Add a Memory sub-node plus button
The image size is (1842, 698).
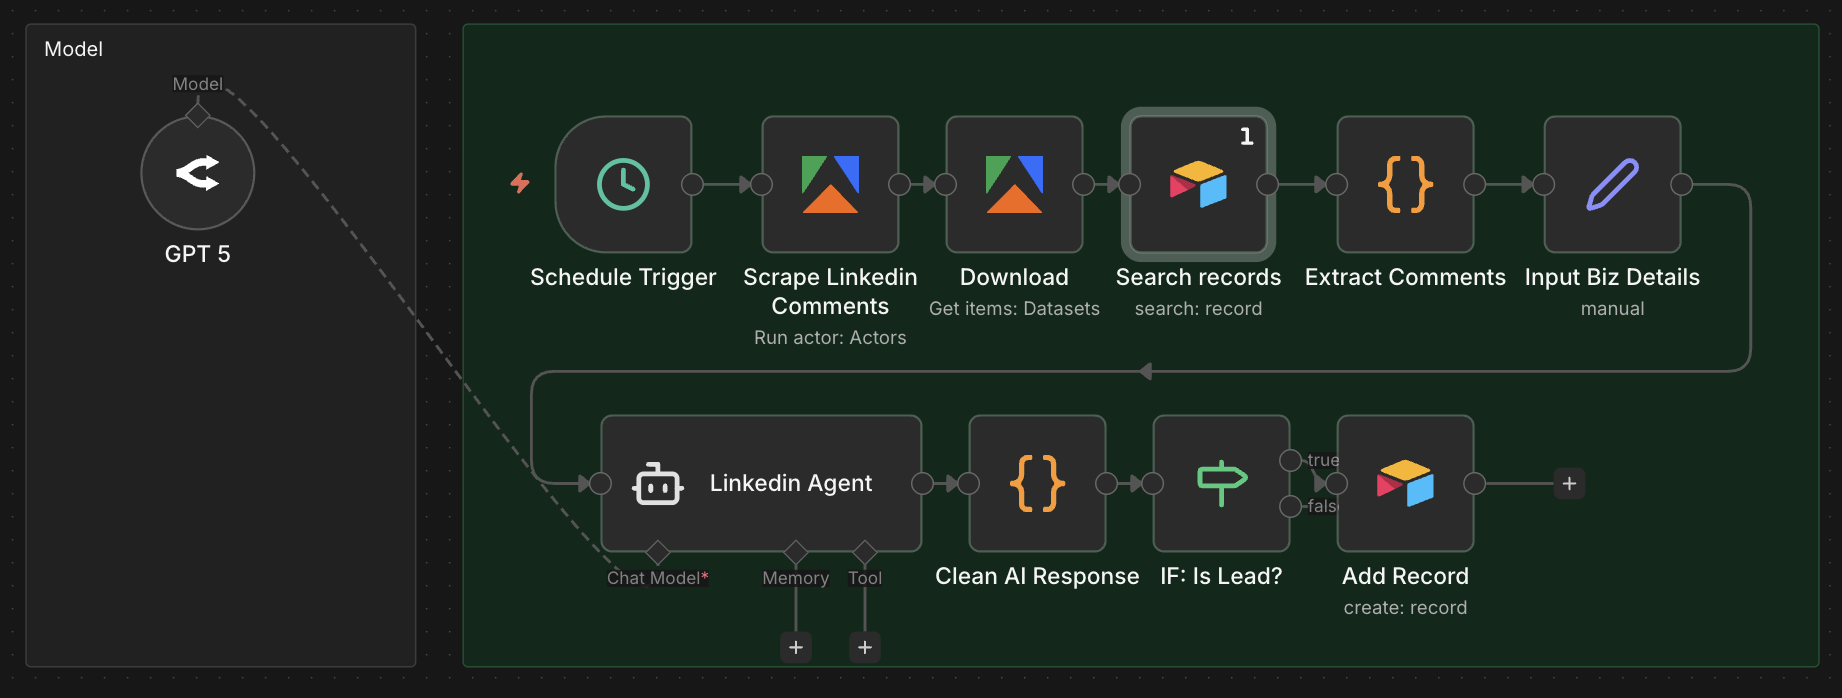[x=796, y=647]
